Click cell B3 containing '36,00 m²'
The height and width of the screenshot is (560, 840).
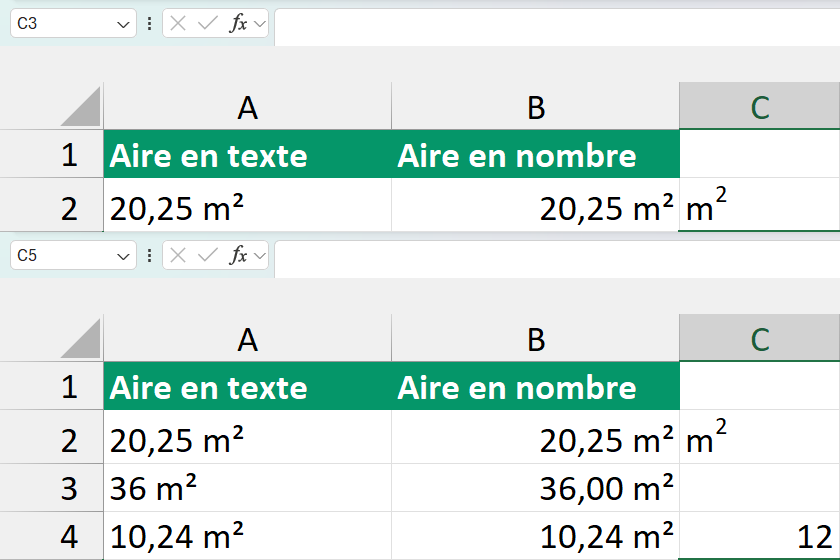536,488
